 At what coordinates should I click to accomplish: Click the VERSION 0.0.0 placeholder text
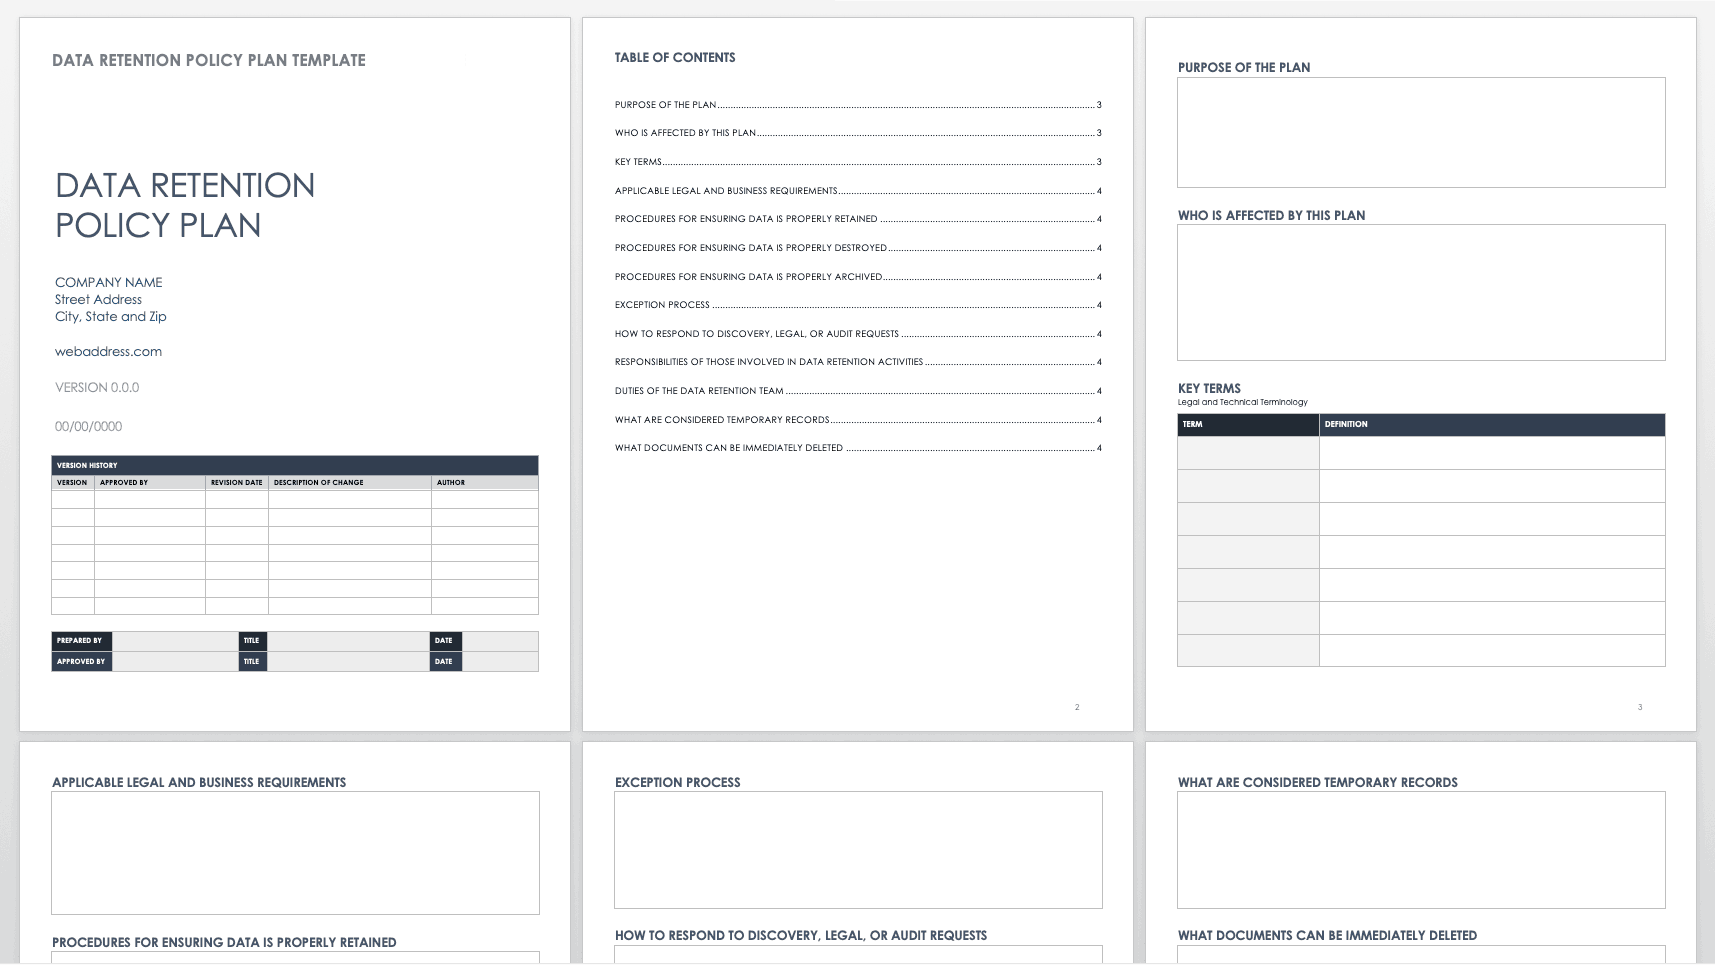tap(97, 388)
